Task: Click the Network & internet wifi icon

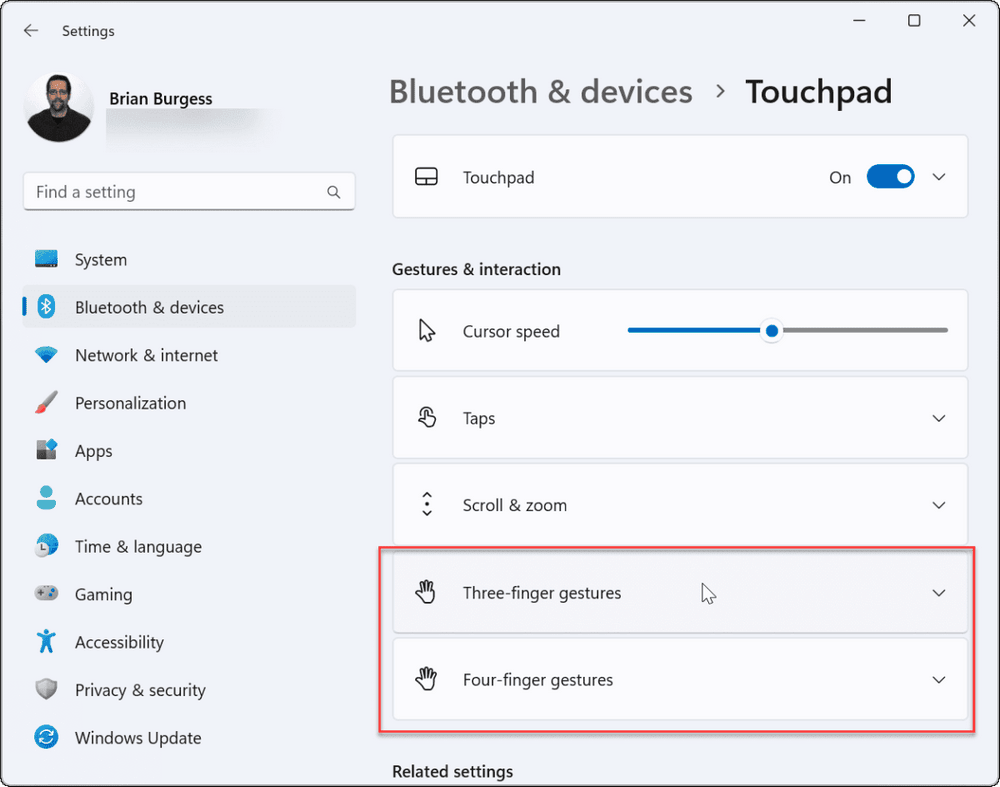Action: (x=46, y=355)
